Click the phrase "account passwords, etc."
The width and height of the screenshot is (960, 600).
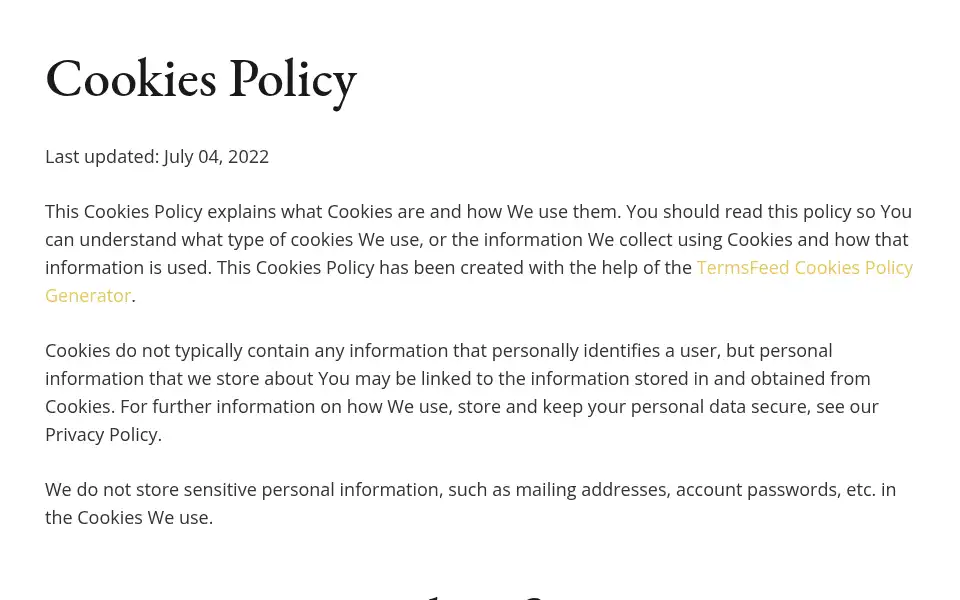[x=776, y=490]
